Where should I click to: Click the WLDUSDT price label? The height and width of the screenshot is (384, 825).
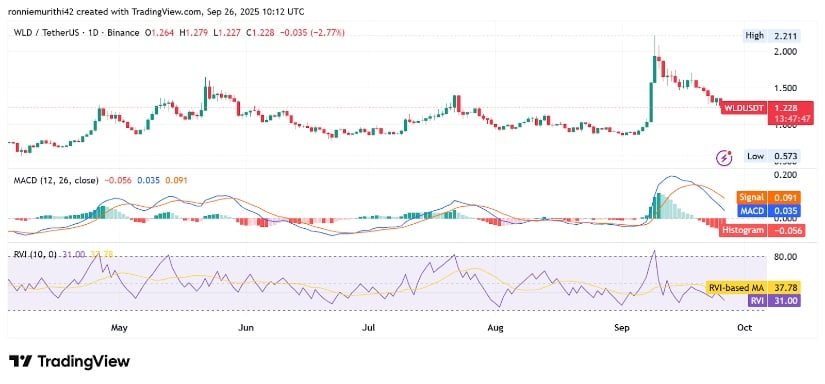(x=744, y=108)
